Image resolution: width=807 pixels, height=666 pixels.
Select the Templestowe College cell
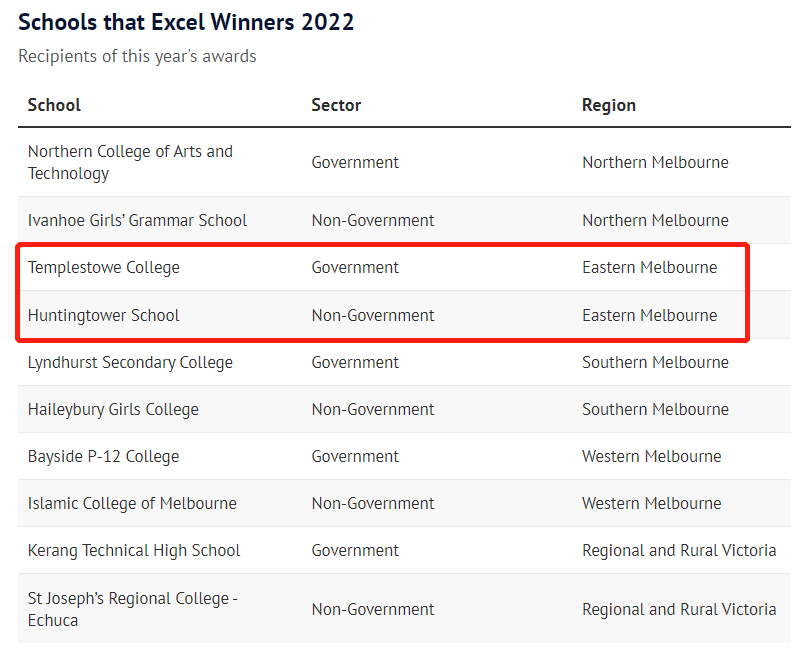coord(104,267)
